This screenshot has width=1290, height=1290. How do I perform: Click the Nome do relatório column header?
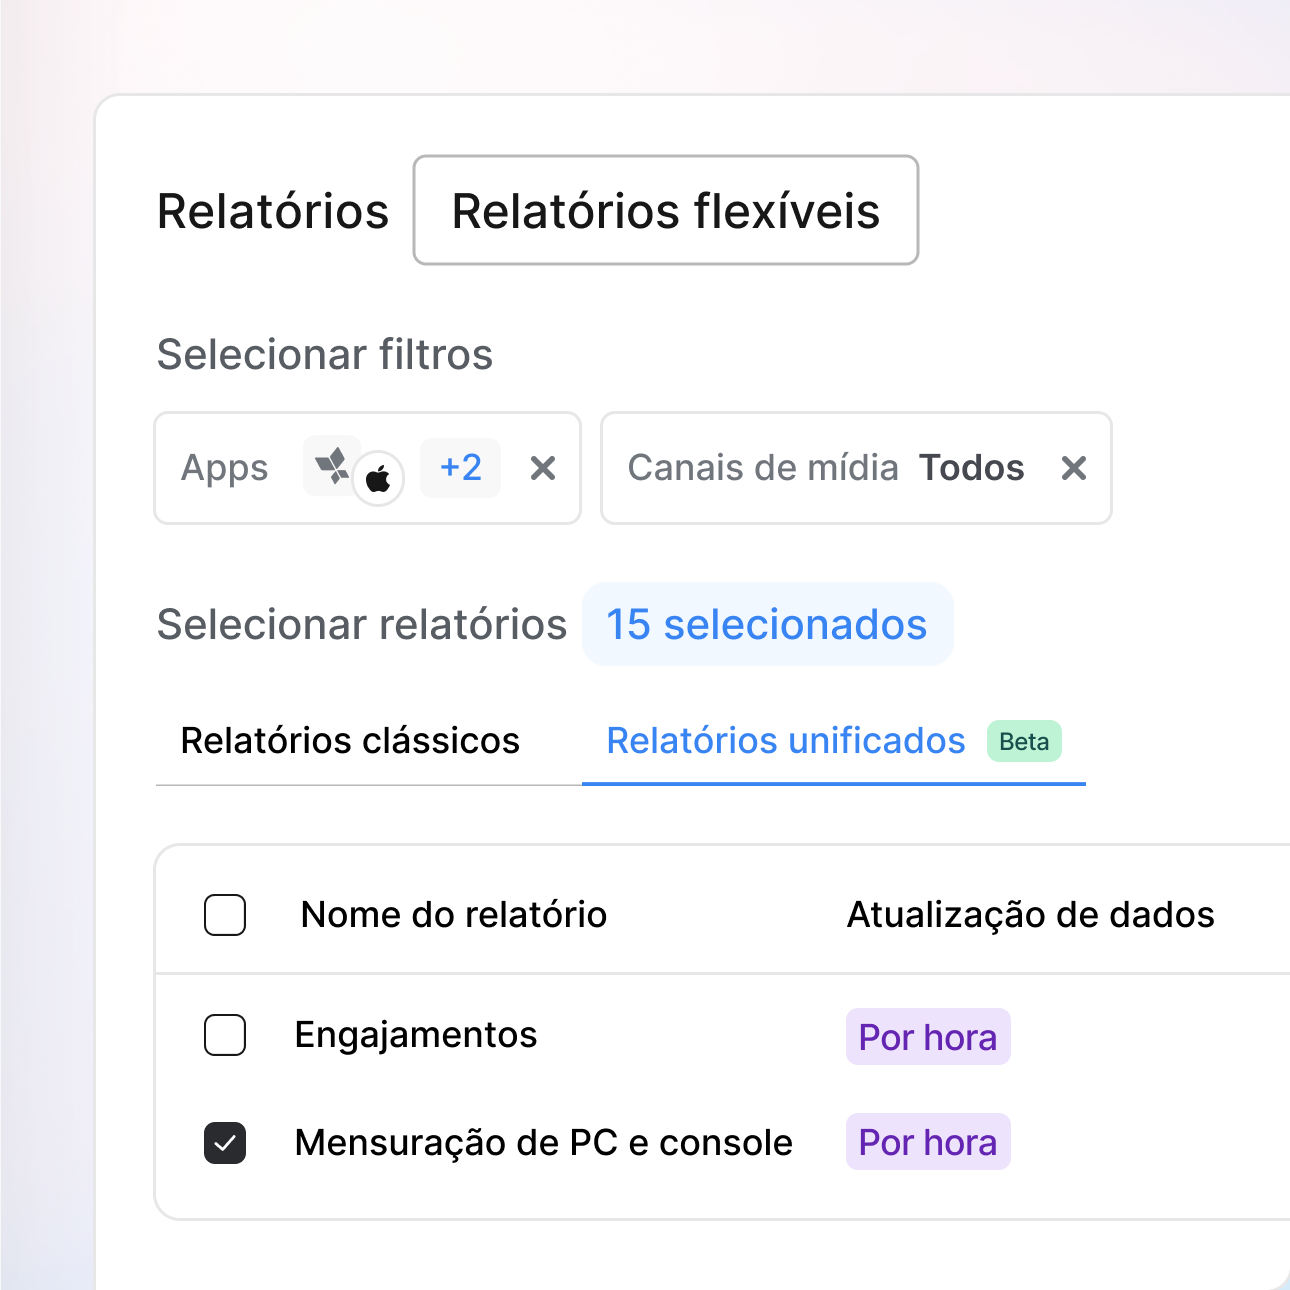pyautogui.click(x=454, y=915)
